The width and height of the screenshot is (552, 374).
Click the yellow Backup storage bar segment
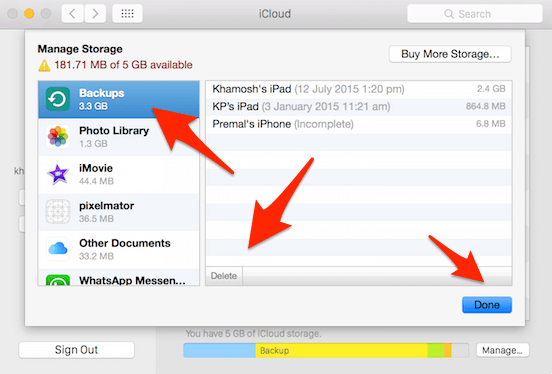tap(341, 350)
